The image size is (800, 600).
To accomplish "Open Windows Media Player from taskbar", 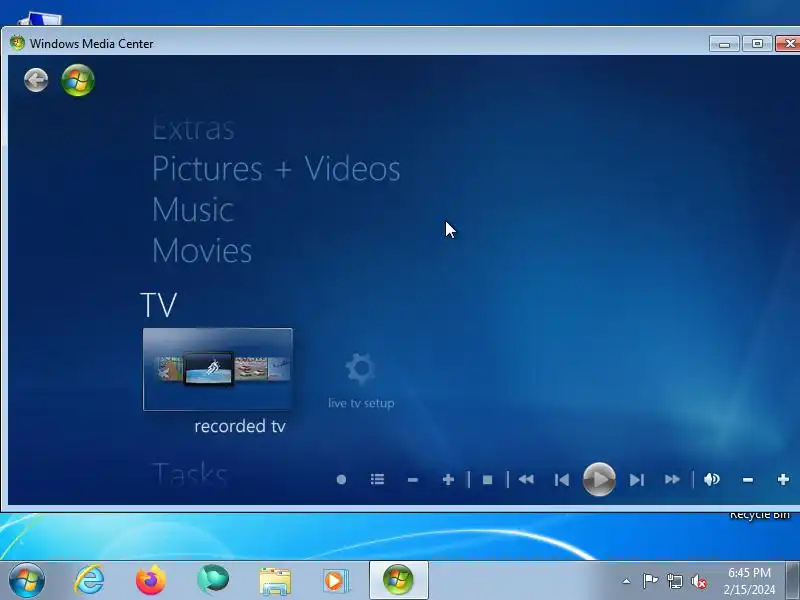I will pos(336,581).
